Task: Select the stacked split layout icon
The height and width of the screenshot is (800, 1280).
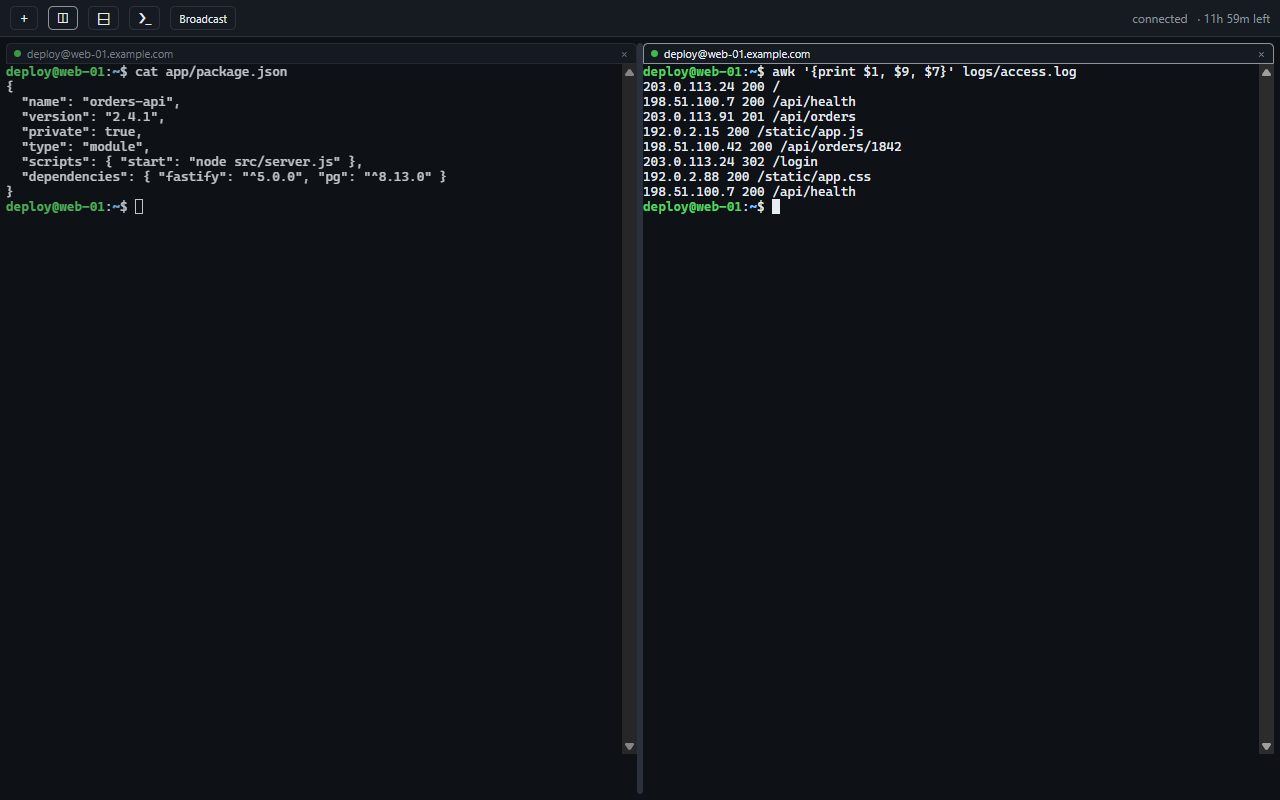Action: pos(103,18)
